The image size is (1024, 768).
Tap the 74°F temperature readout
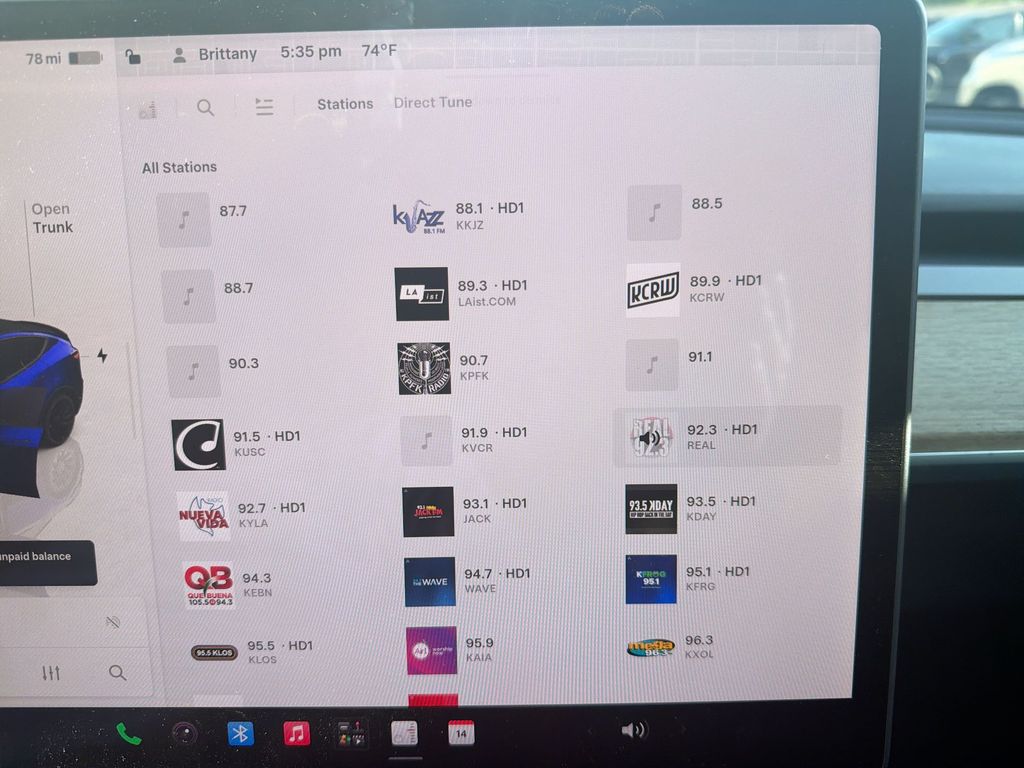point(379,51)
